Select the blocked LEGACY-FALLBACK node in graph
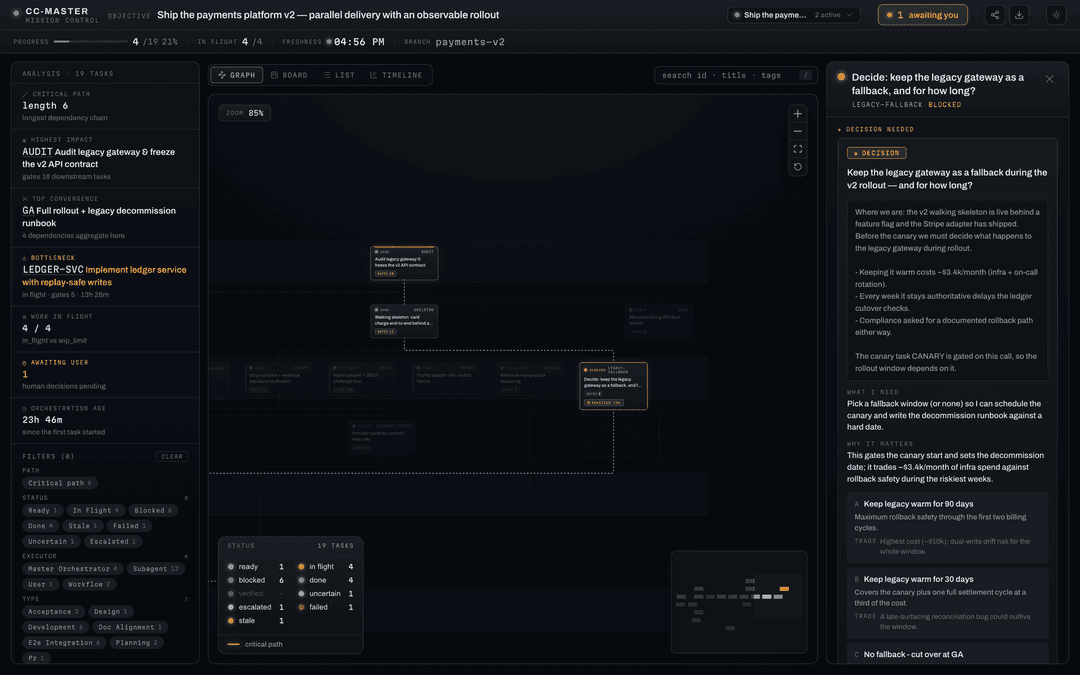Viewport: 1080px width, 675px height. [x=613, y=386]
